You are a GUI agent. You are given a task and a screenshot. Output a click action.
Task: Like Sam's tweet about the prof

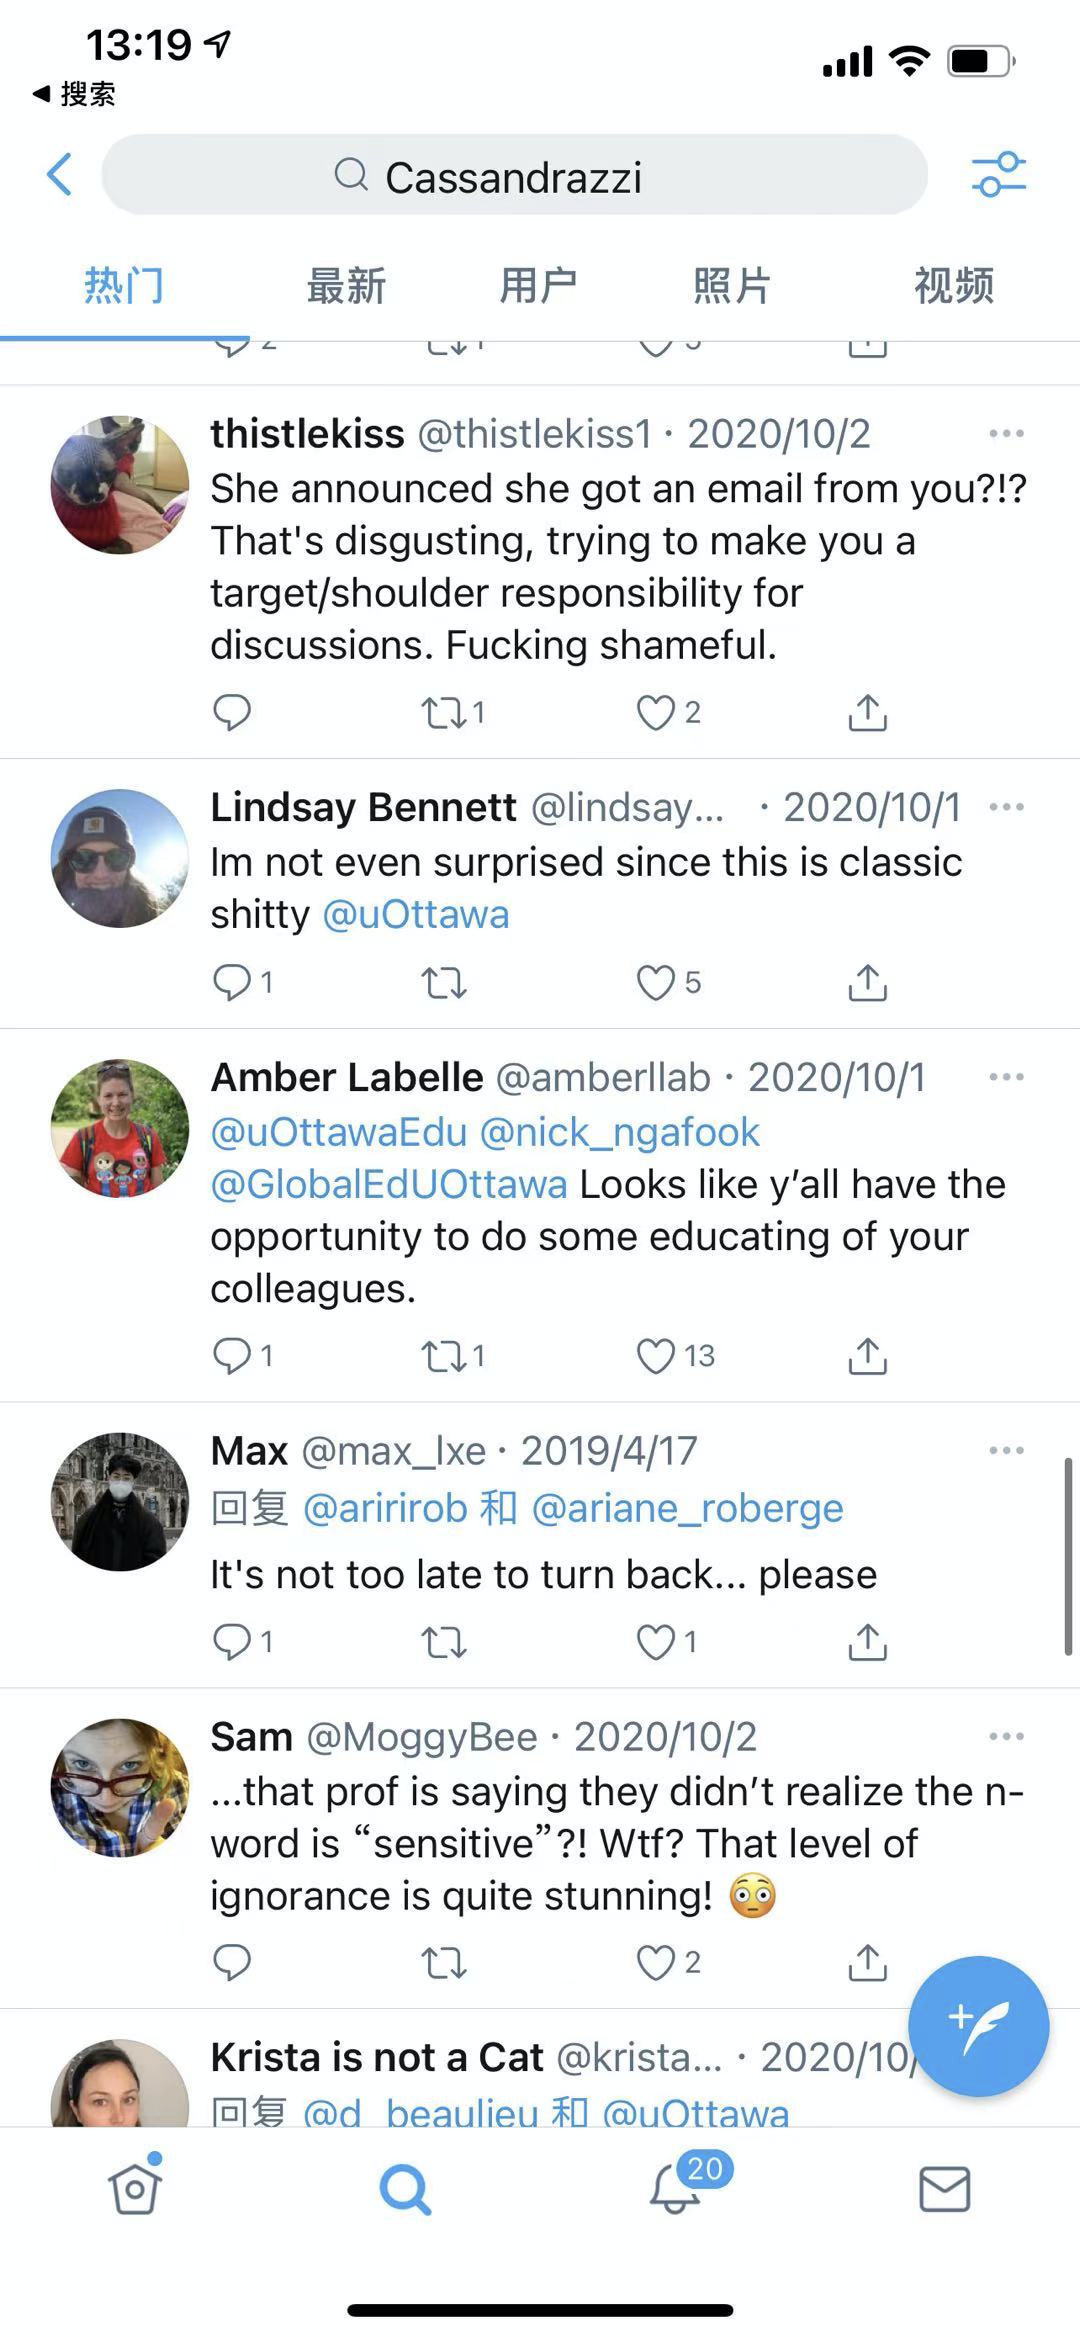(657, 1963)
